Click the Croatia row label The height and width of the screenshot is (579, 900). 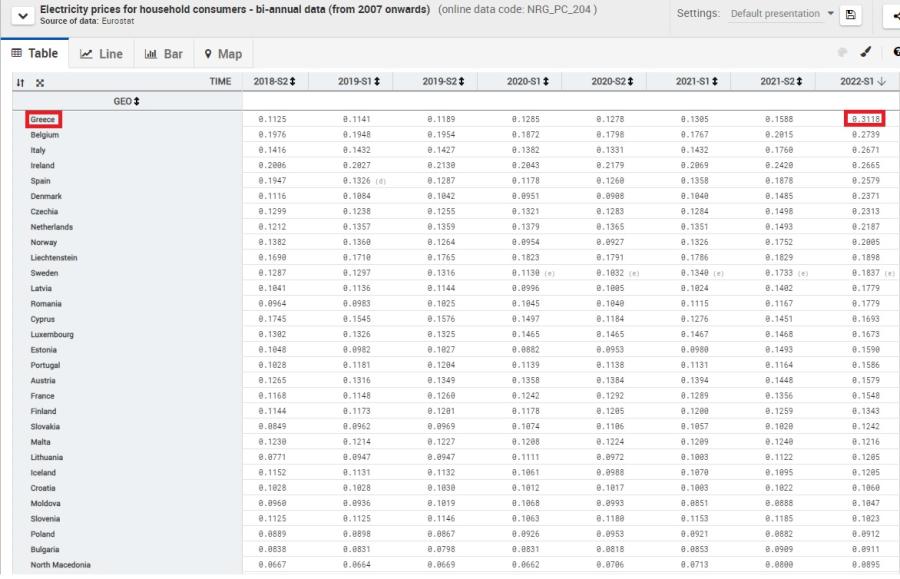pyautogui.click(x=43, y=488)
